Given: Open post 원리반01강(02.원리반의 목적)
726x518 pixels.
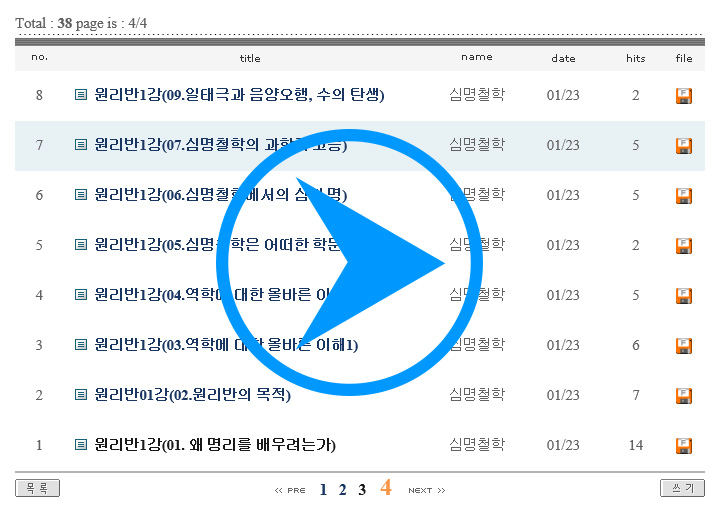Looking at the screenshot, I should pos(192,395).
